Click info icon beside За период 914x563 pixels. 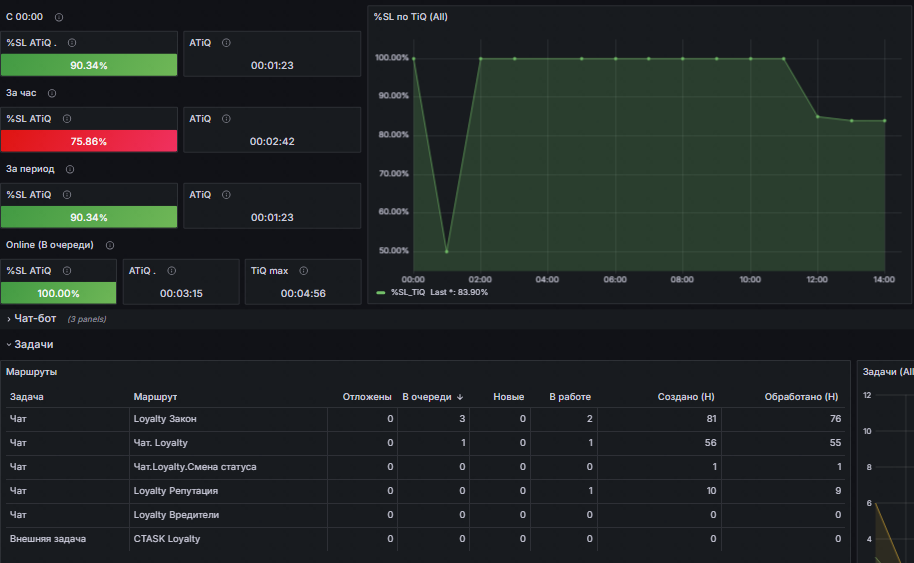coord(70,170)
